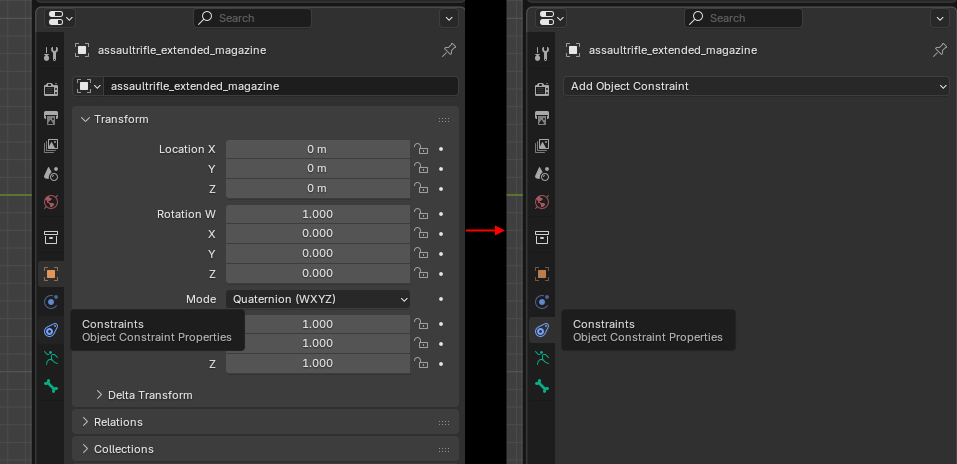The image size is (957, 464).
Task: Pin the right properties panel
Action: (x=940, y=50)
